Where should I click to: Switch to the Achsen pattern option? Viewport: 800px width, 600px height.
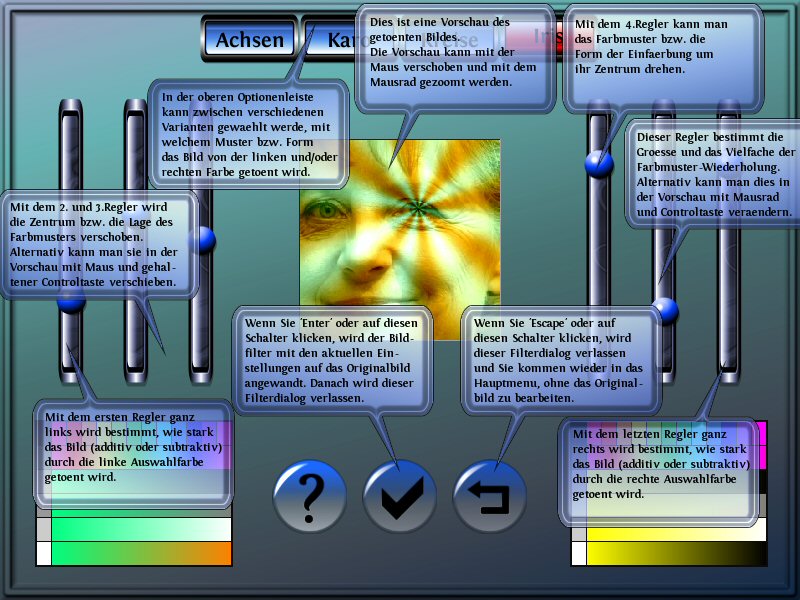click(x=249, y=39)
